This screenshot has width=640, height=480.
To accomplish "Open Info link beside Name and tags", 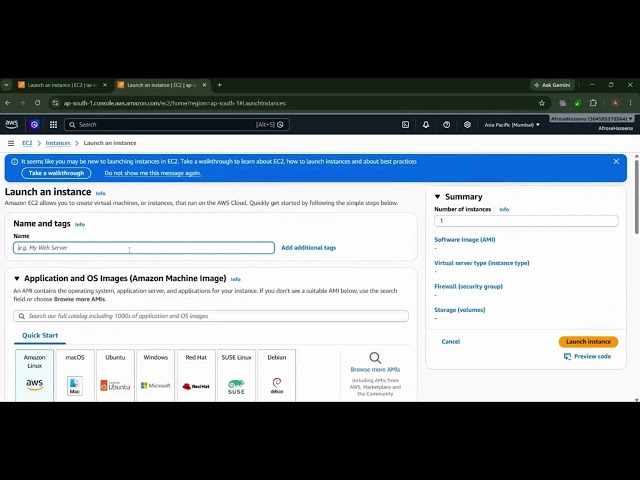I will tap(80, 224).
